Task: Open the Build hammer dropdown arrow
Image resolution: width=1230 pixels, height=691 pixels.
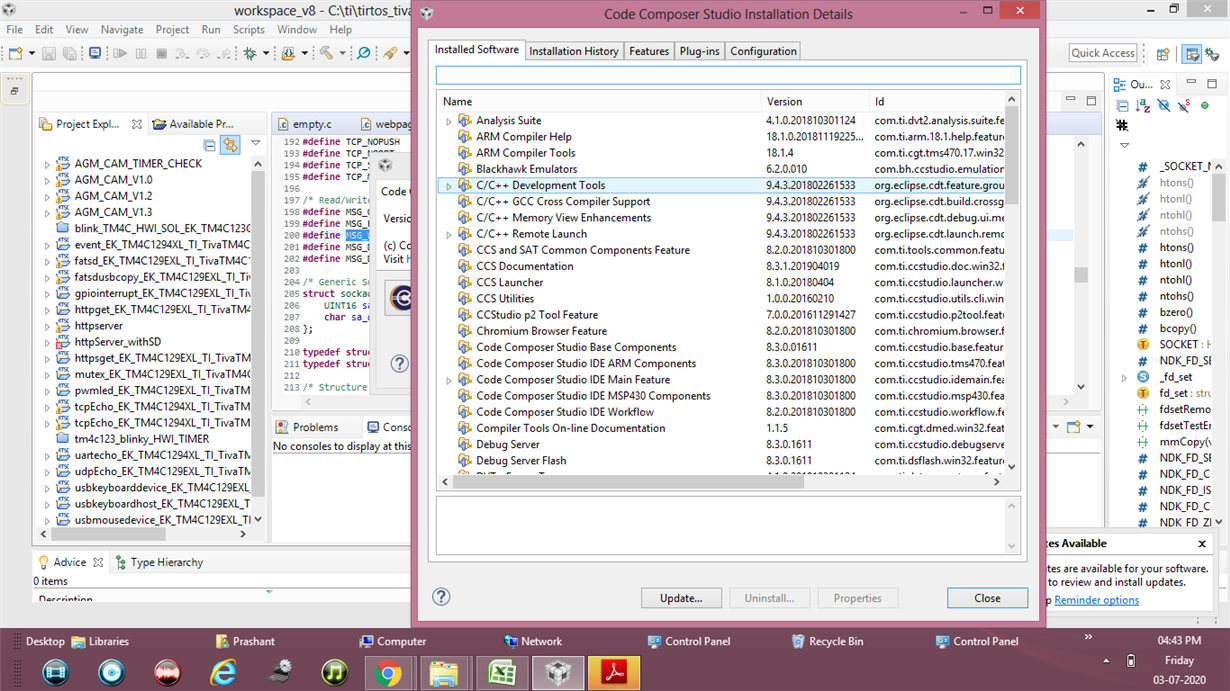Action: (x=341, y=54)
